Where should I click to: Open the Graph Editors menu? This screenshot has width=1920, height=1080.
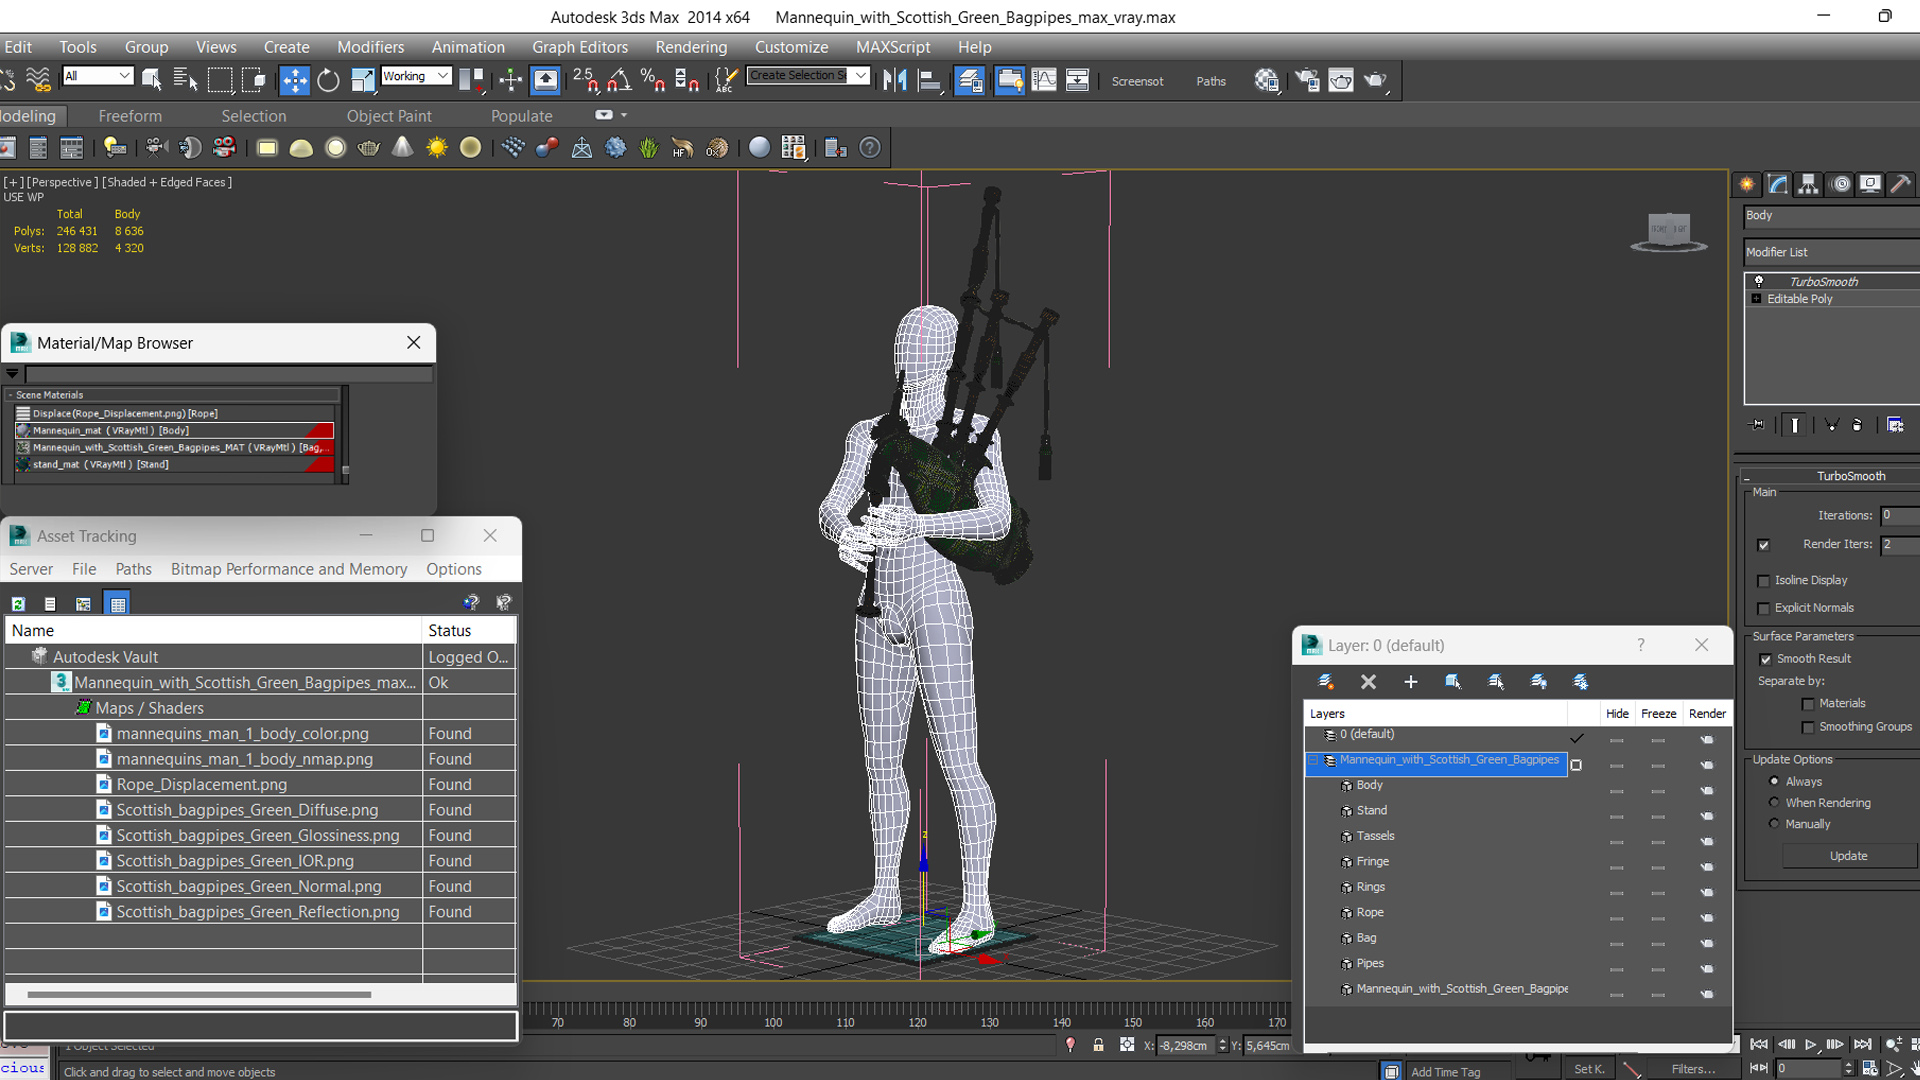[580, 47]
